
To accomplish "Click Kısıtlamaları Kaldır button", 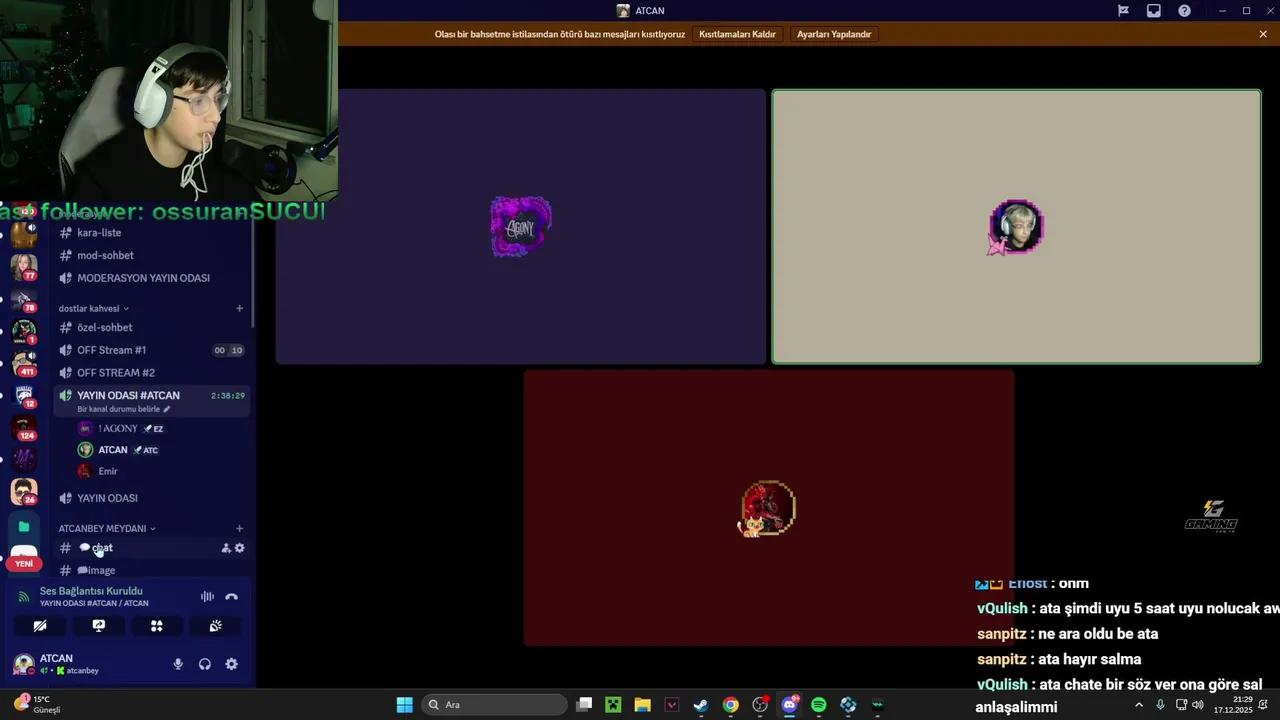I will [737, 34].
